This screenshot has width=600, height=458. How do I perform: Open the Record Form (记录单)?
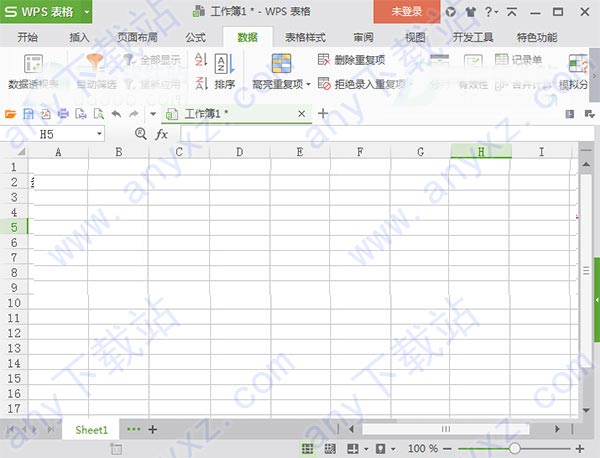point(518,60)
